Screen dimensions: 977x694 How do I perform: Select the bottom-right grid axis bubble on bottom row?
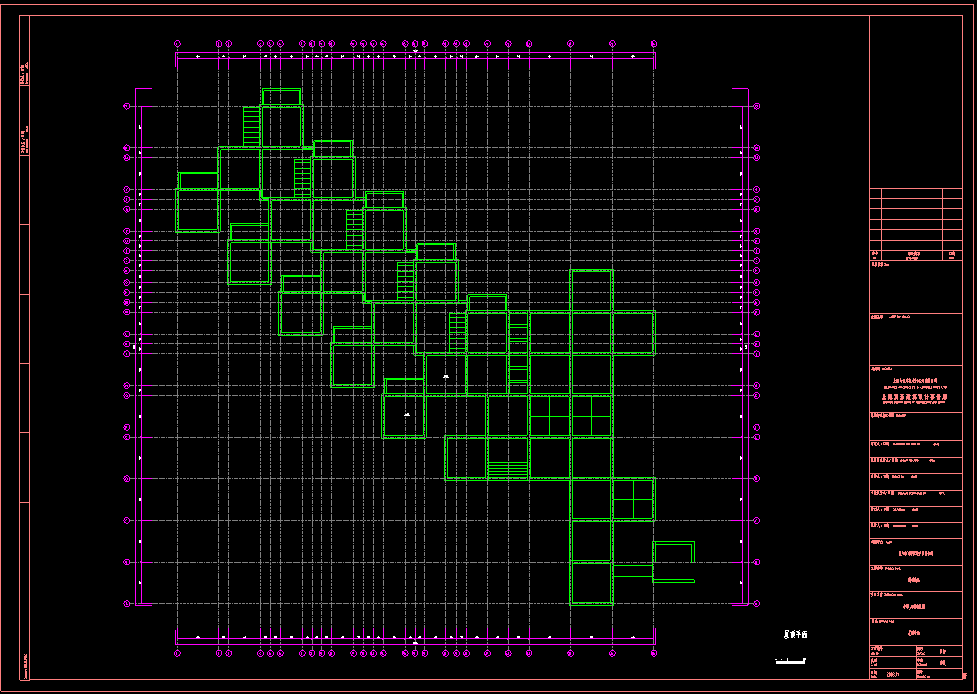654,653
